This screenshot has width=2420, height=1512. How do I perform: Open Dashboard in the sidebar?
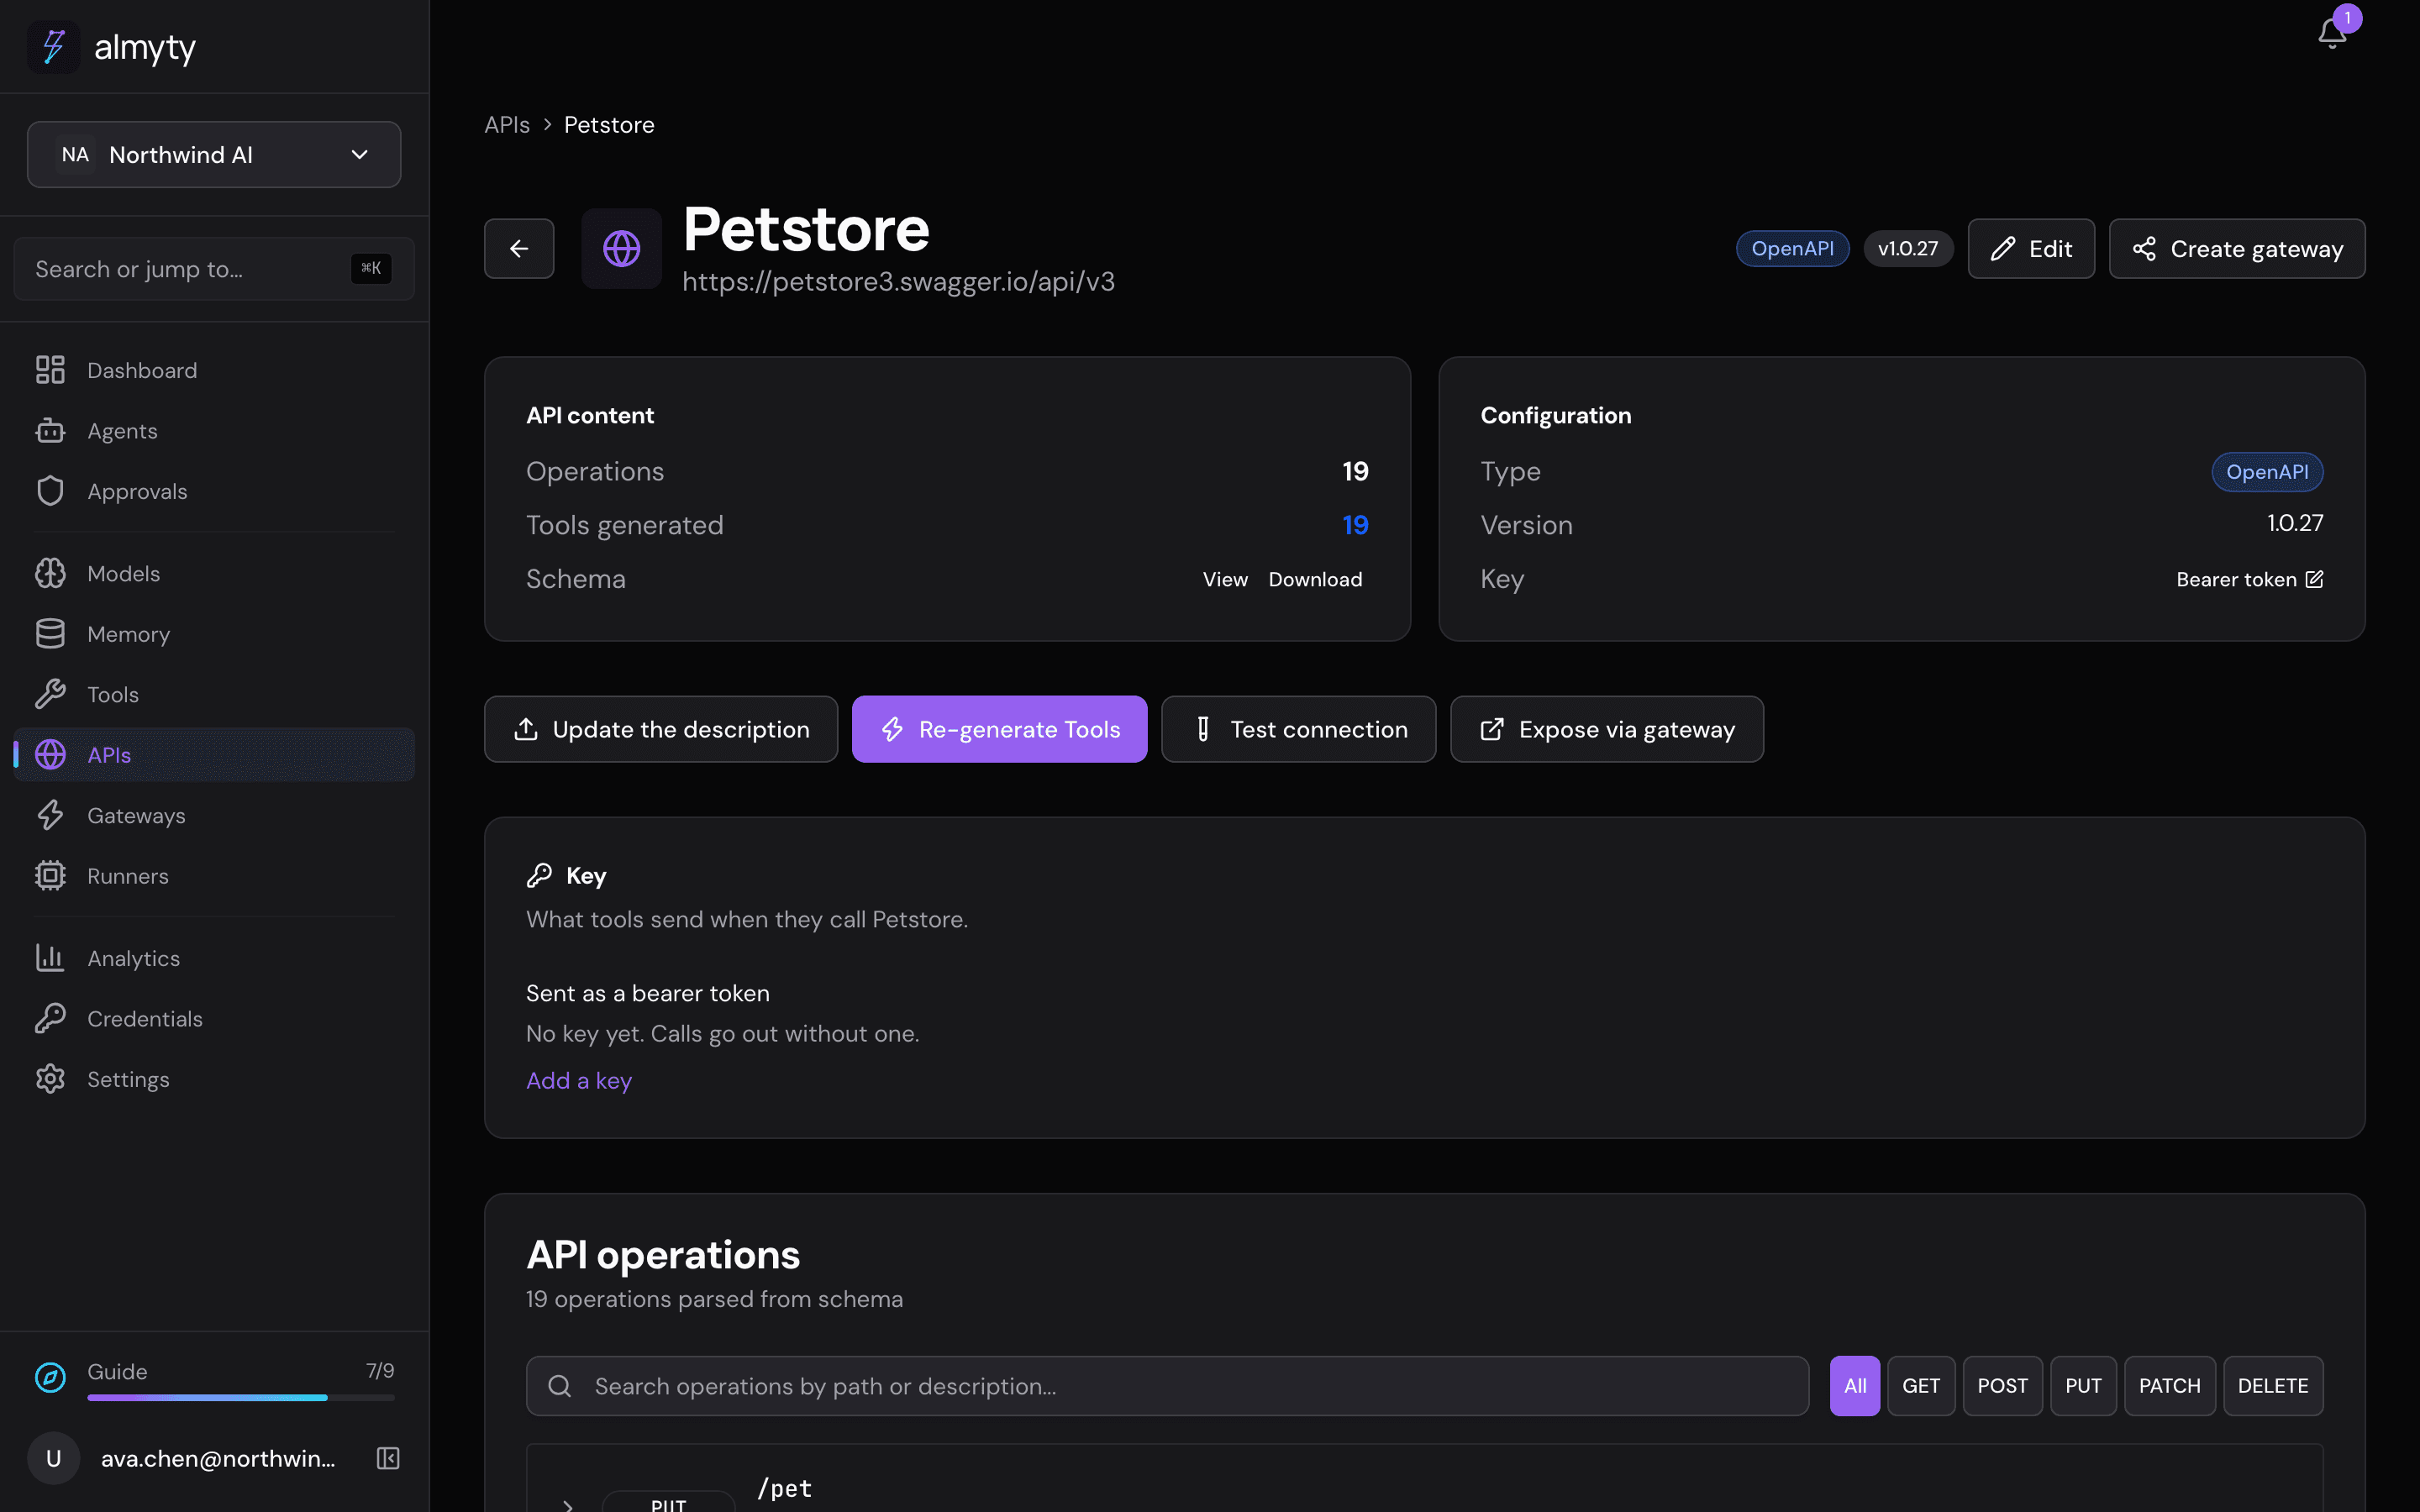tap(214, 370)
